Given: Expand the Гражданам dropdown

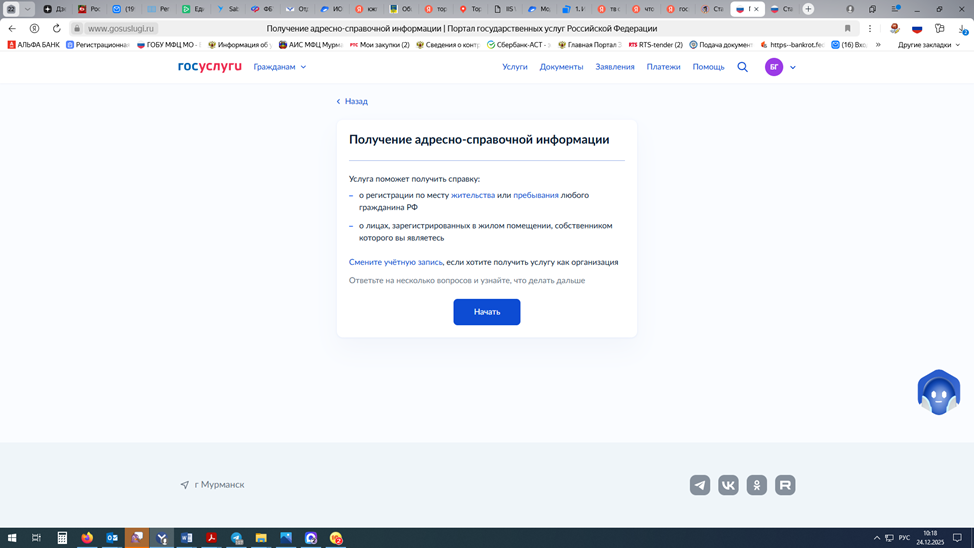Looking at the screenshot, I should point(280,67).
